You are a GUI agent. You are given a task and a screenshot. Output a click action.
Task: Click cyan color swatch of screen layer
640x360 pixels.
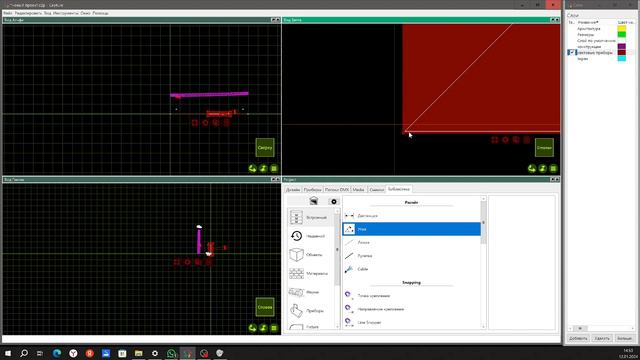pyautogui.click(x=622, y=58)
